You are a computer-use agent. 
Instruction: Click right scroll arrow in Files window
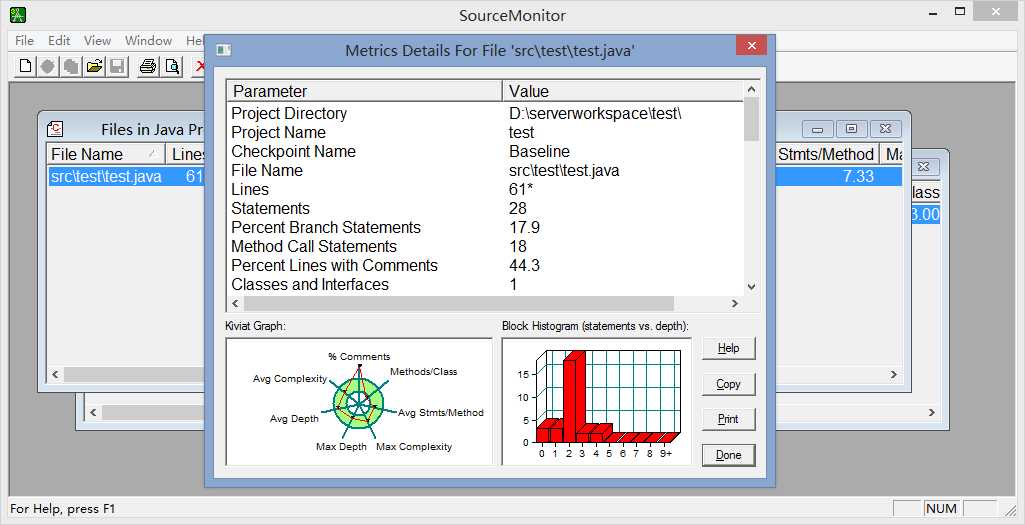[x=894, y=375]
